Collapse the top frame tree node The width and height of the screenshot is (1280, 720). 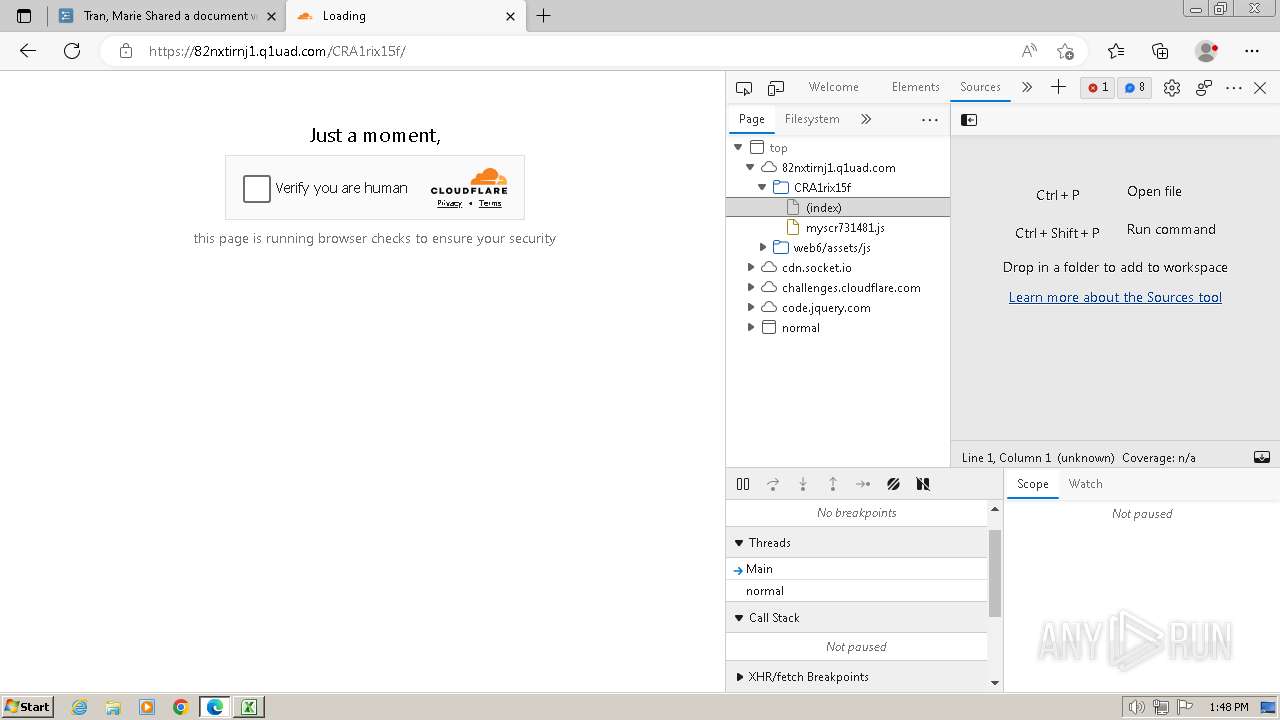(x=738, y=148)
